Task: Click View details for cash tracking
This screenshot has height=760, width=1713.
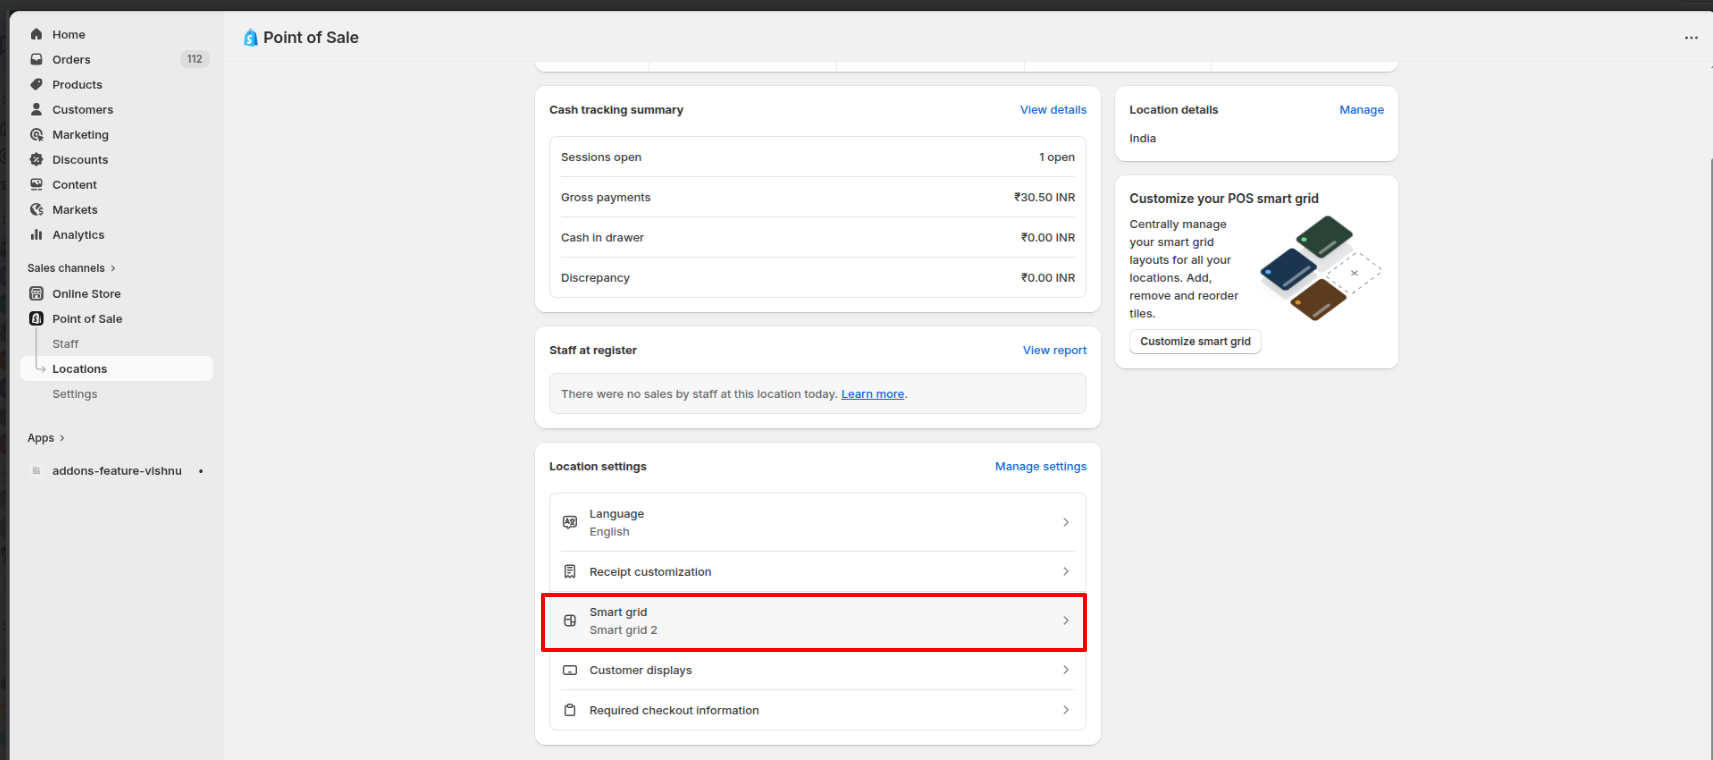Action: pyautogui.click(x=1052, y=110)
